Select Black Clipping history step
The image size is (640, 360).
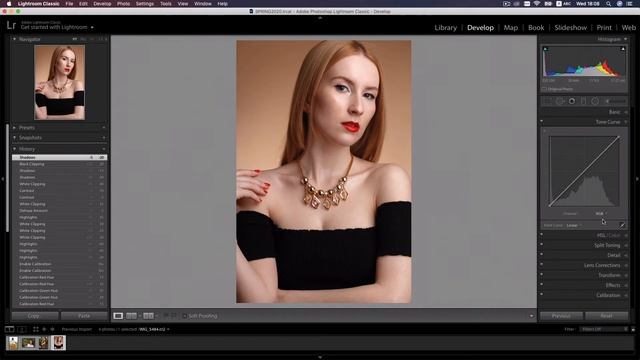coord(60,164)
